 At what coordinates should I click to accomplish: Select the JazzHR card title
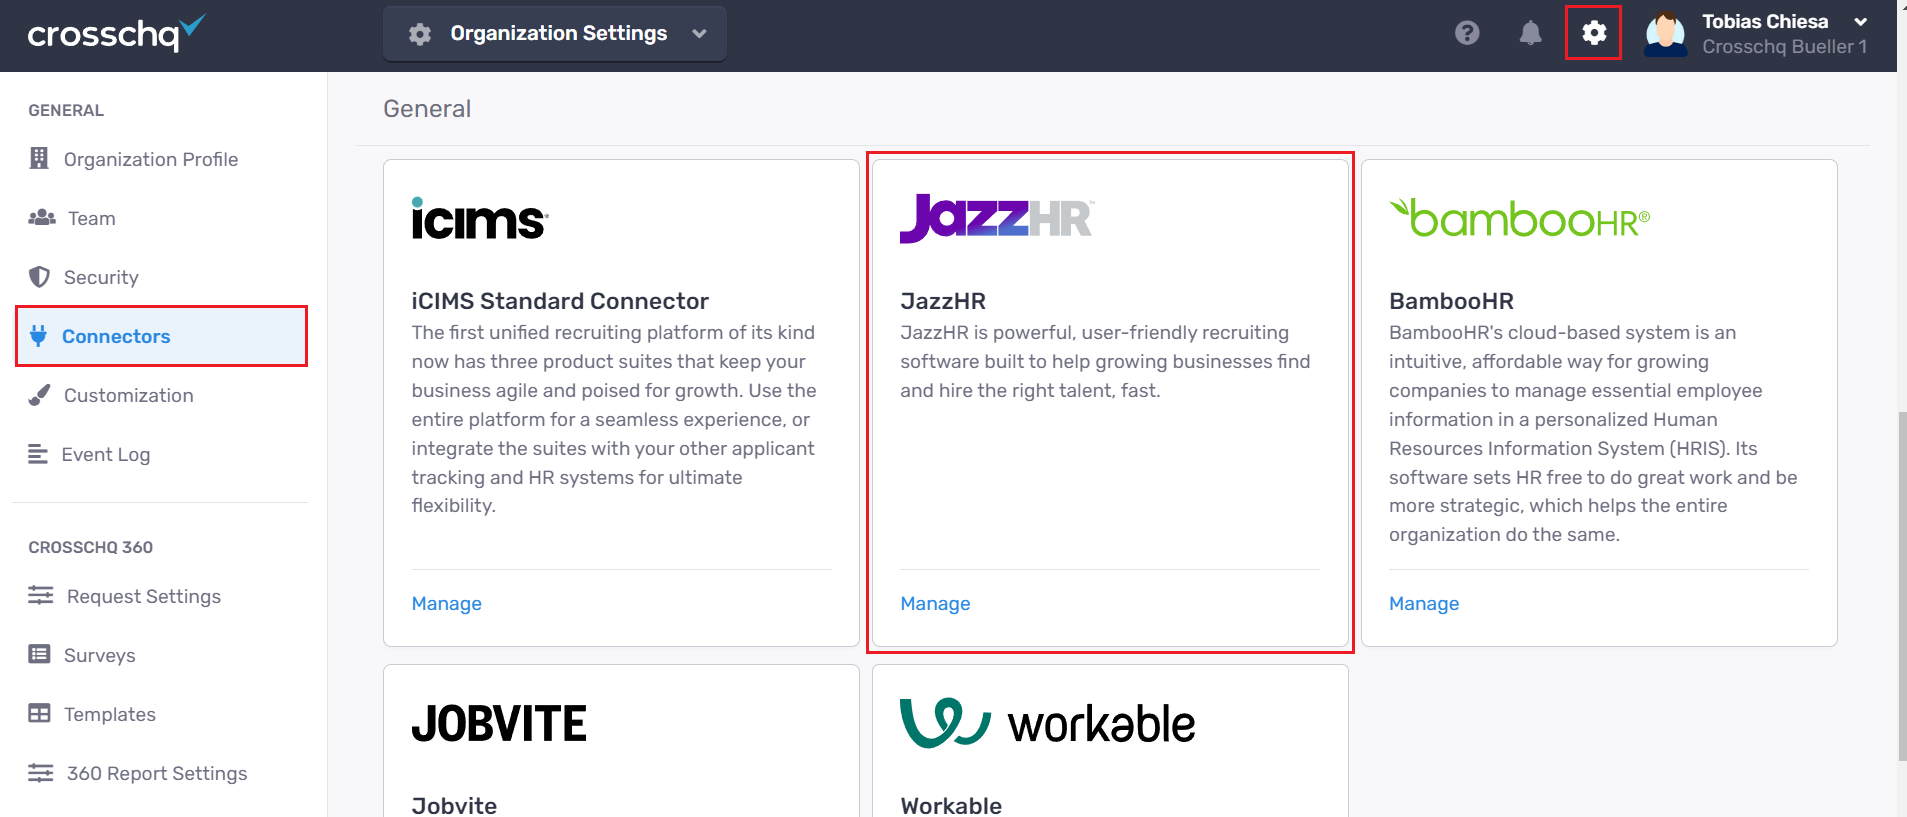943,301
